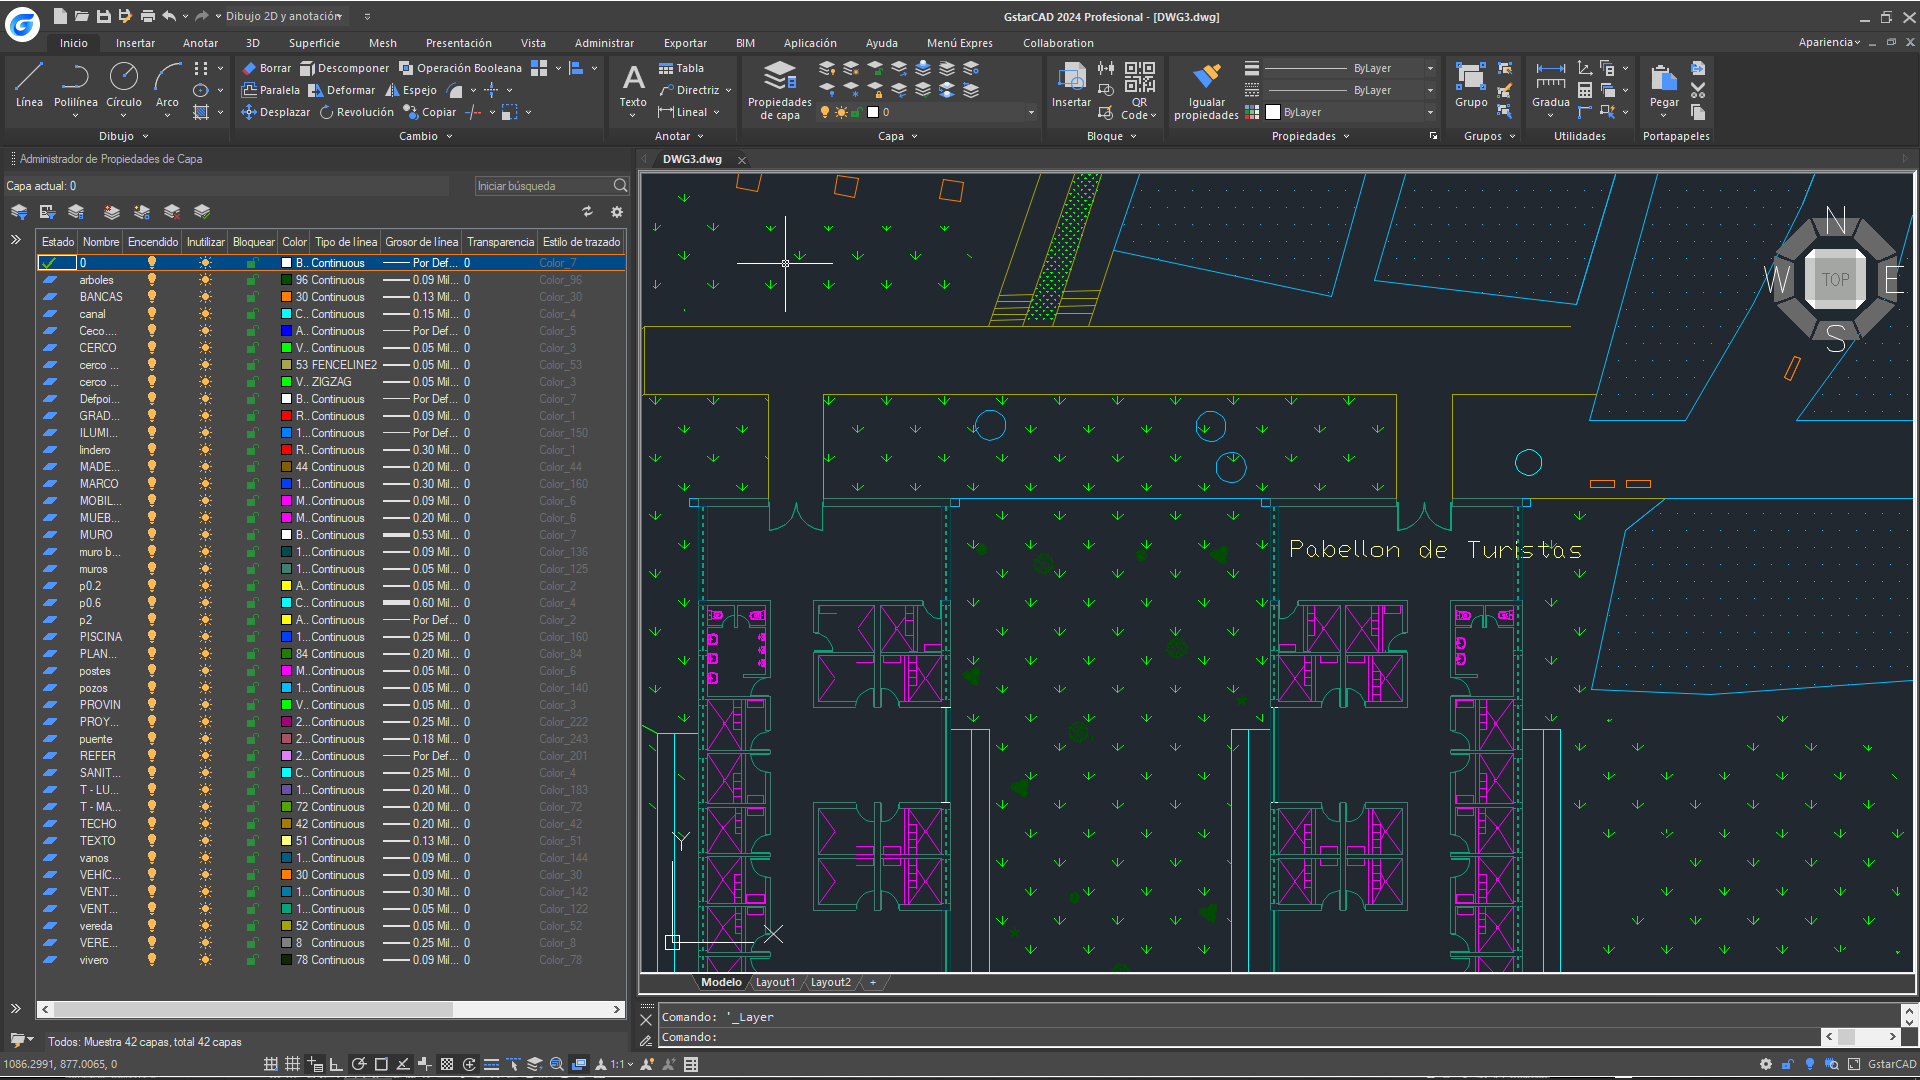Click the Borrar eraser tool

click(x=266, y=68)
